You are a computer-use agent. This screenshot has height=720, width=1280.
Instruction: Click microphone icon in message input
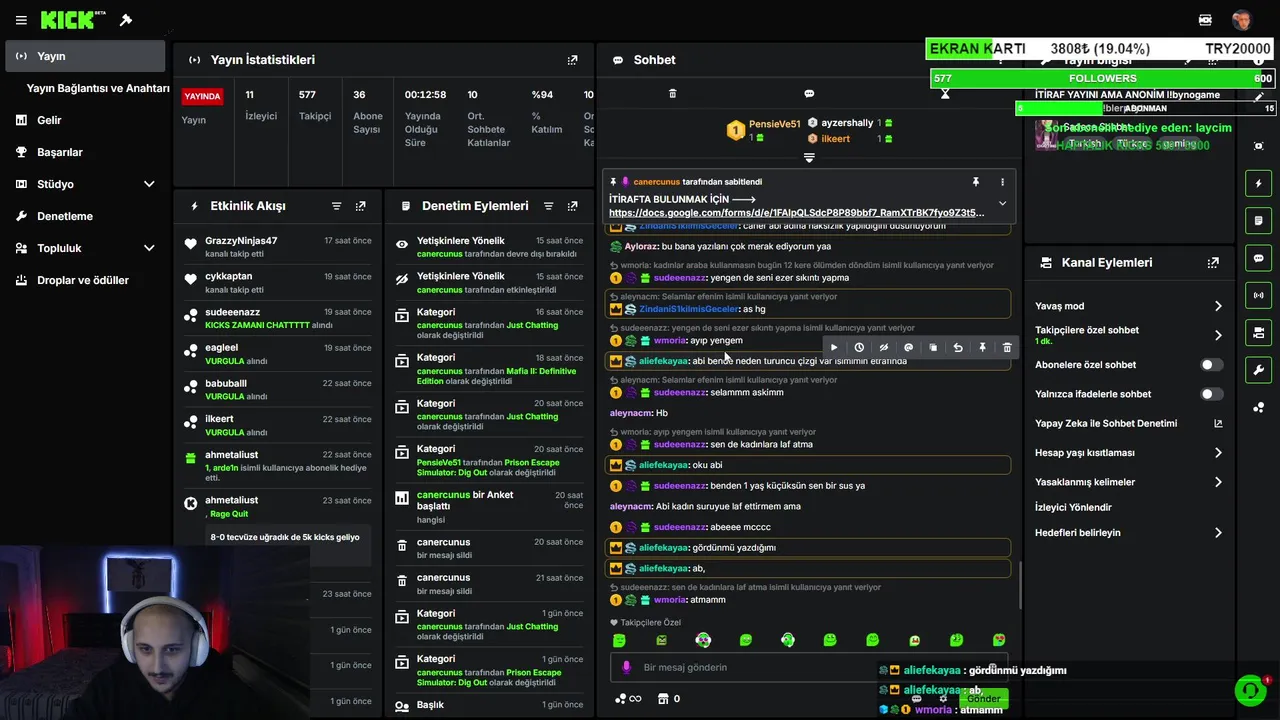coord(626,667)
